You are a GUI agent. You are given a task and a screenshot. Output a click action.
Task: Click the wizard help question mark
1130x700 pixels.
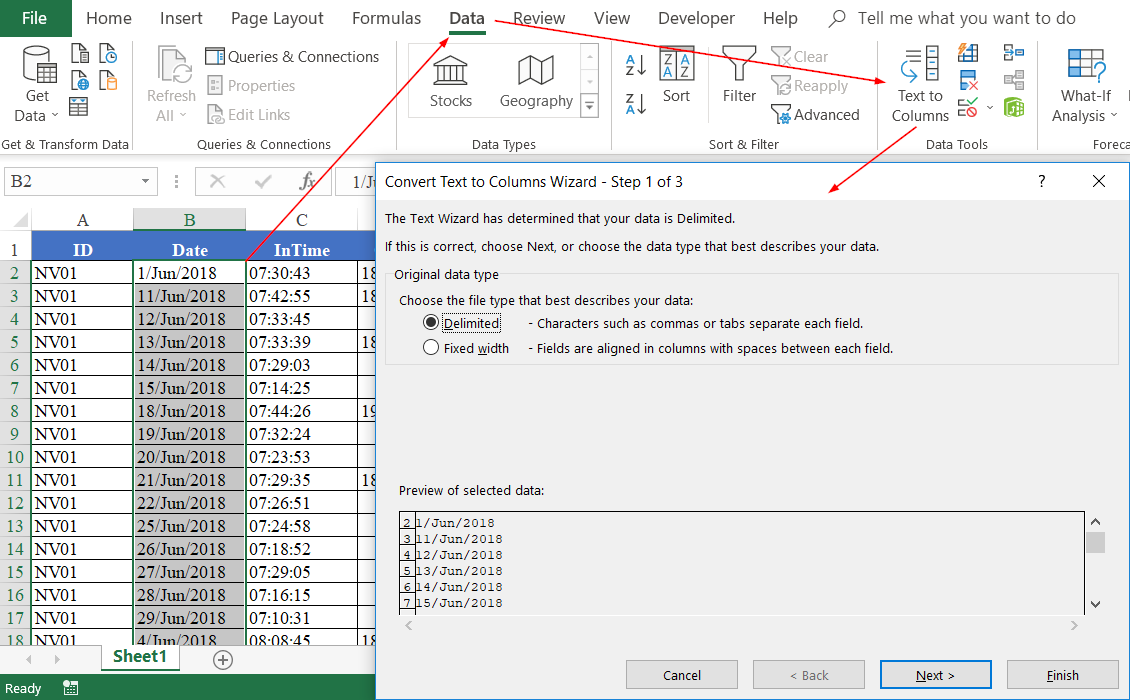pos(1041,182)
